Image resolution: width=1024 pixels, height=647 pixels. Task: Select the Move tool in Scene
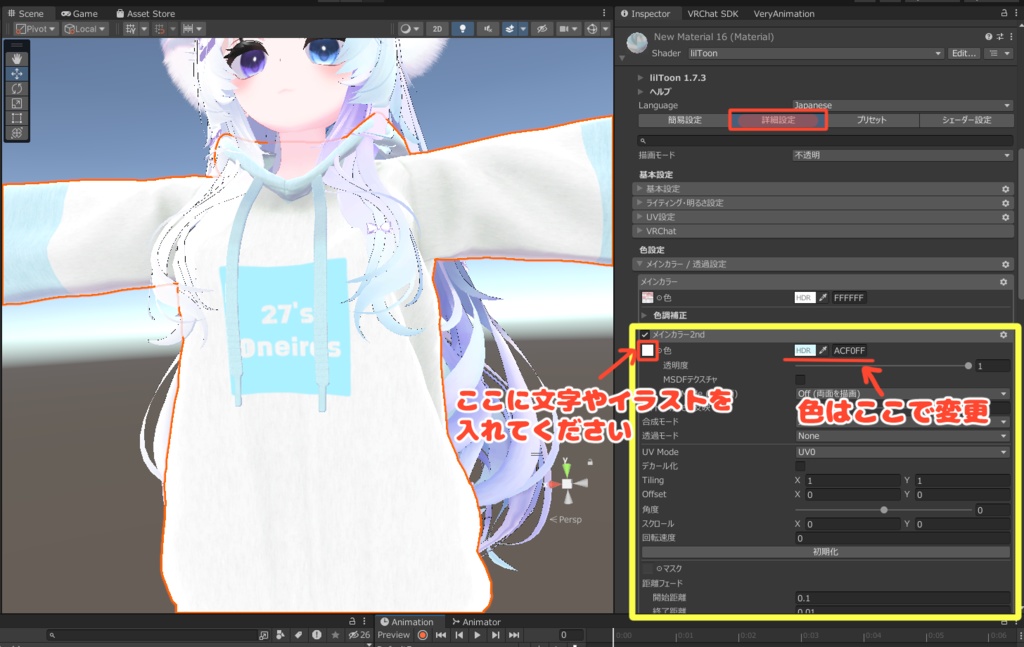[16, 74]
